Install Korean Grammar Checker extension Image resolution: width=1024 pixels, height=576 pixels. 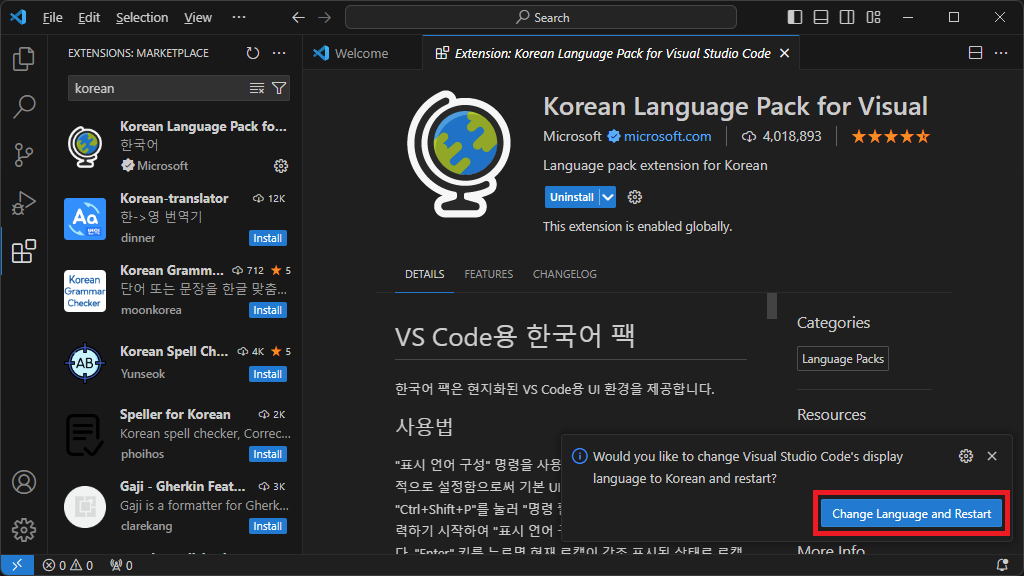tap(268, 310)
